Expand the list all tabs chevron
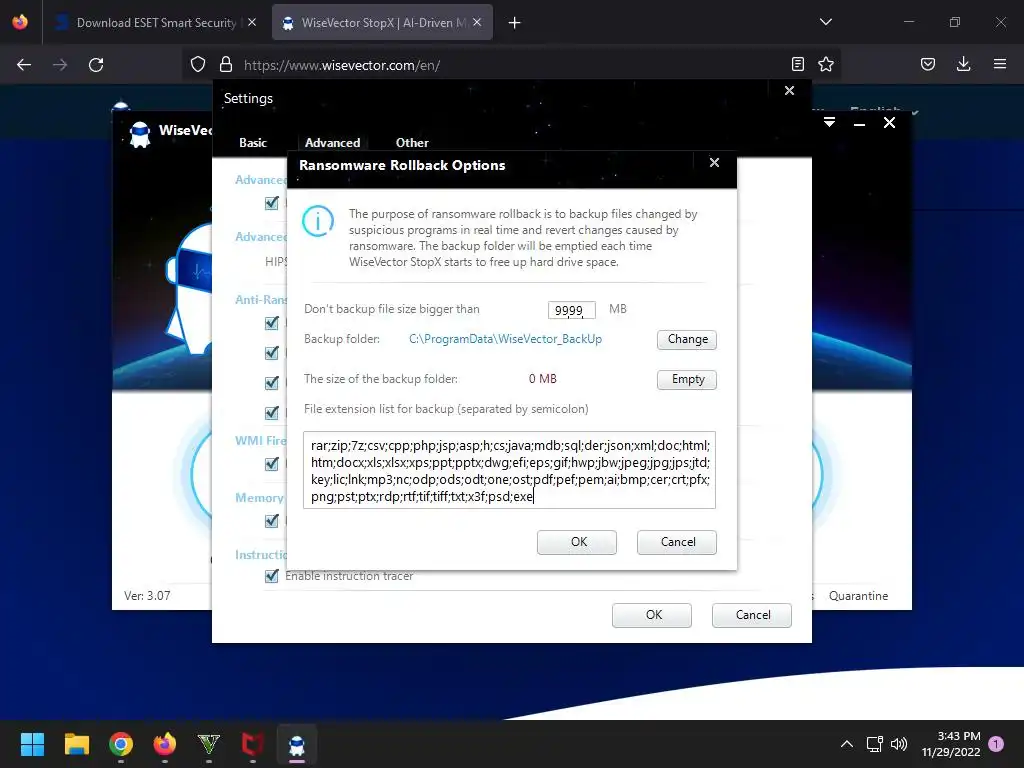1024x768 pixels. (825, 22)
